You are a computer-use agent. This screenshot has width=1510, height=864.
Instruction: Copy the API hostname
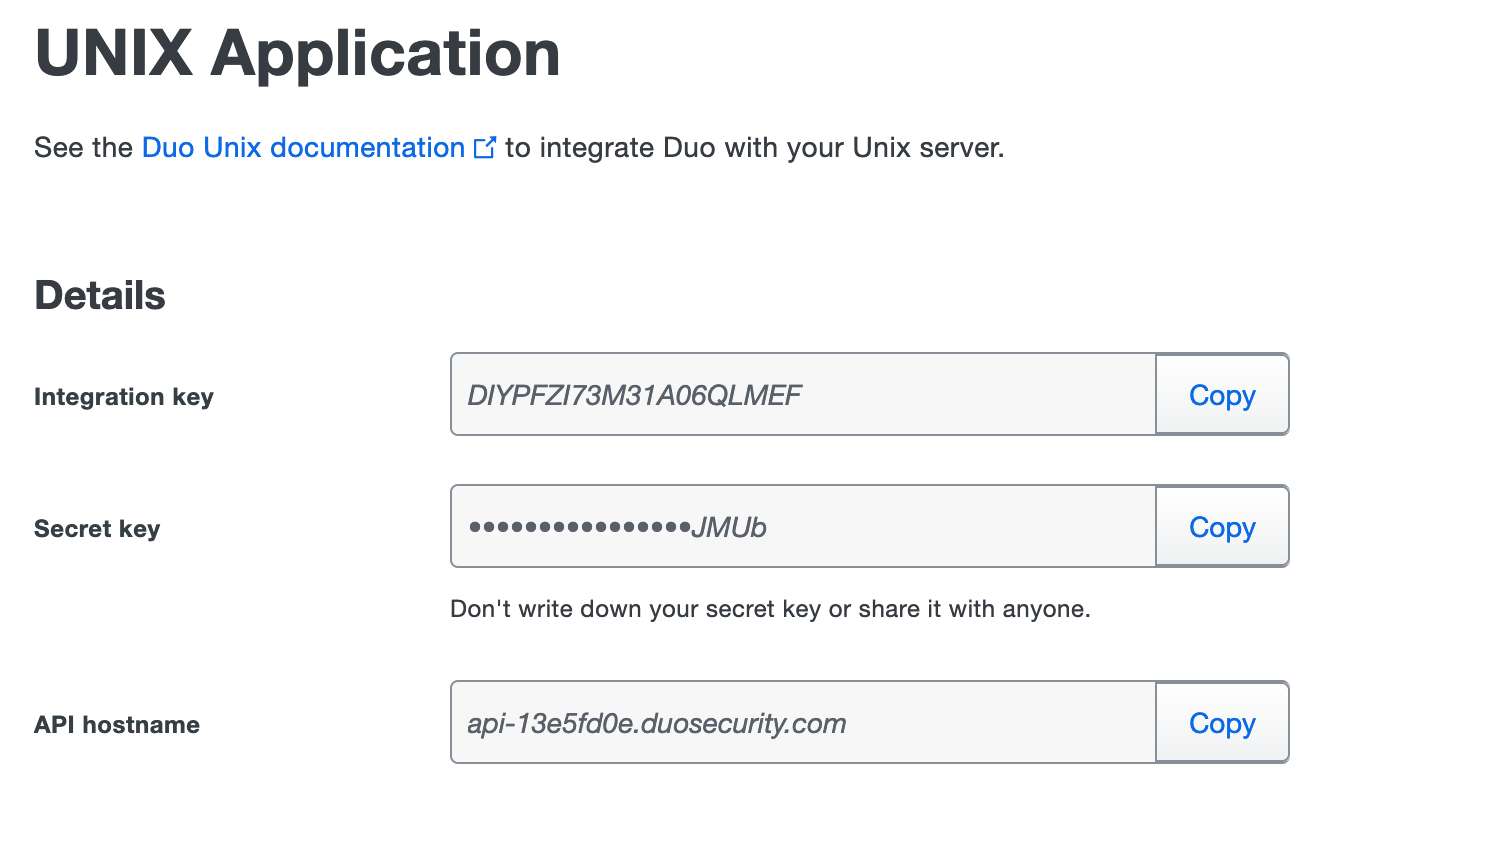pos(1222,722)
